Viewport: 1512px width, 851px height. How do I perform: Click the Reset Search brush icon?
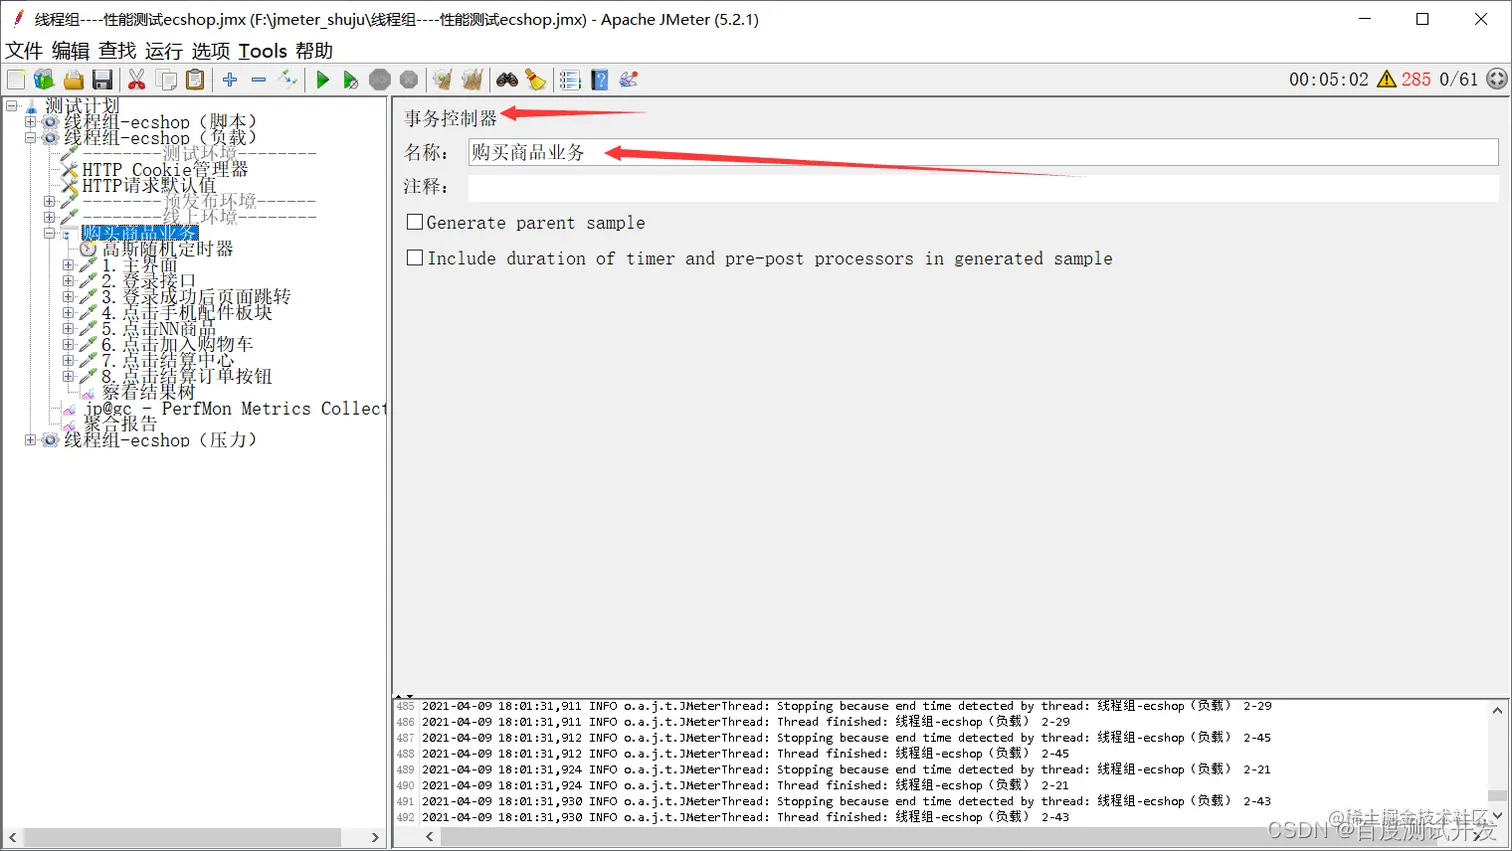click(536, 80)
